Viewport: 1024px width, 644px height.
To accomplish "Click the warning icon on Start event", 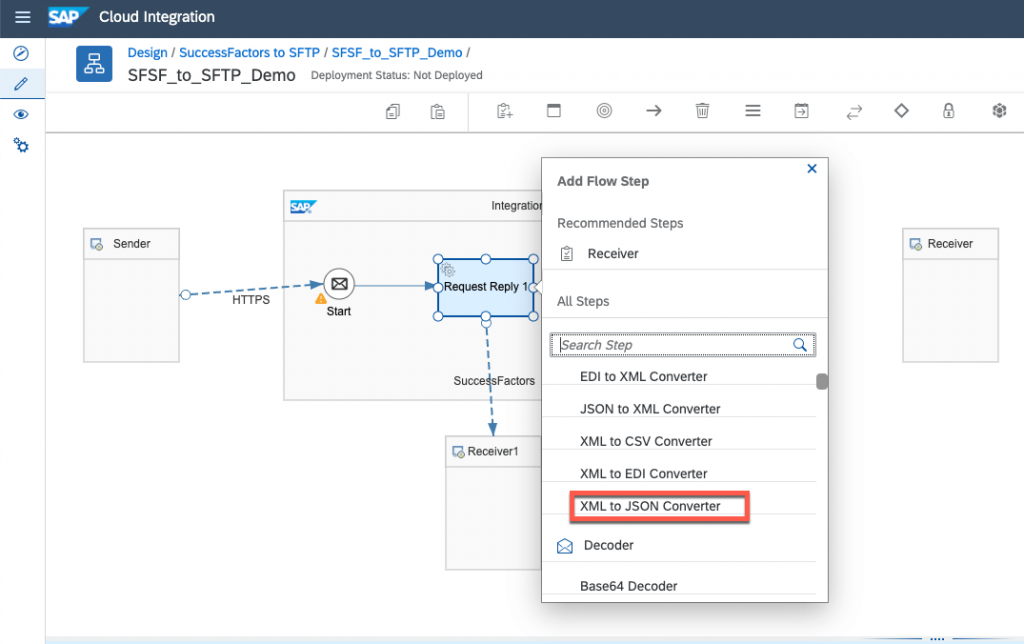I will click(321, 299).
